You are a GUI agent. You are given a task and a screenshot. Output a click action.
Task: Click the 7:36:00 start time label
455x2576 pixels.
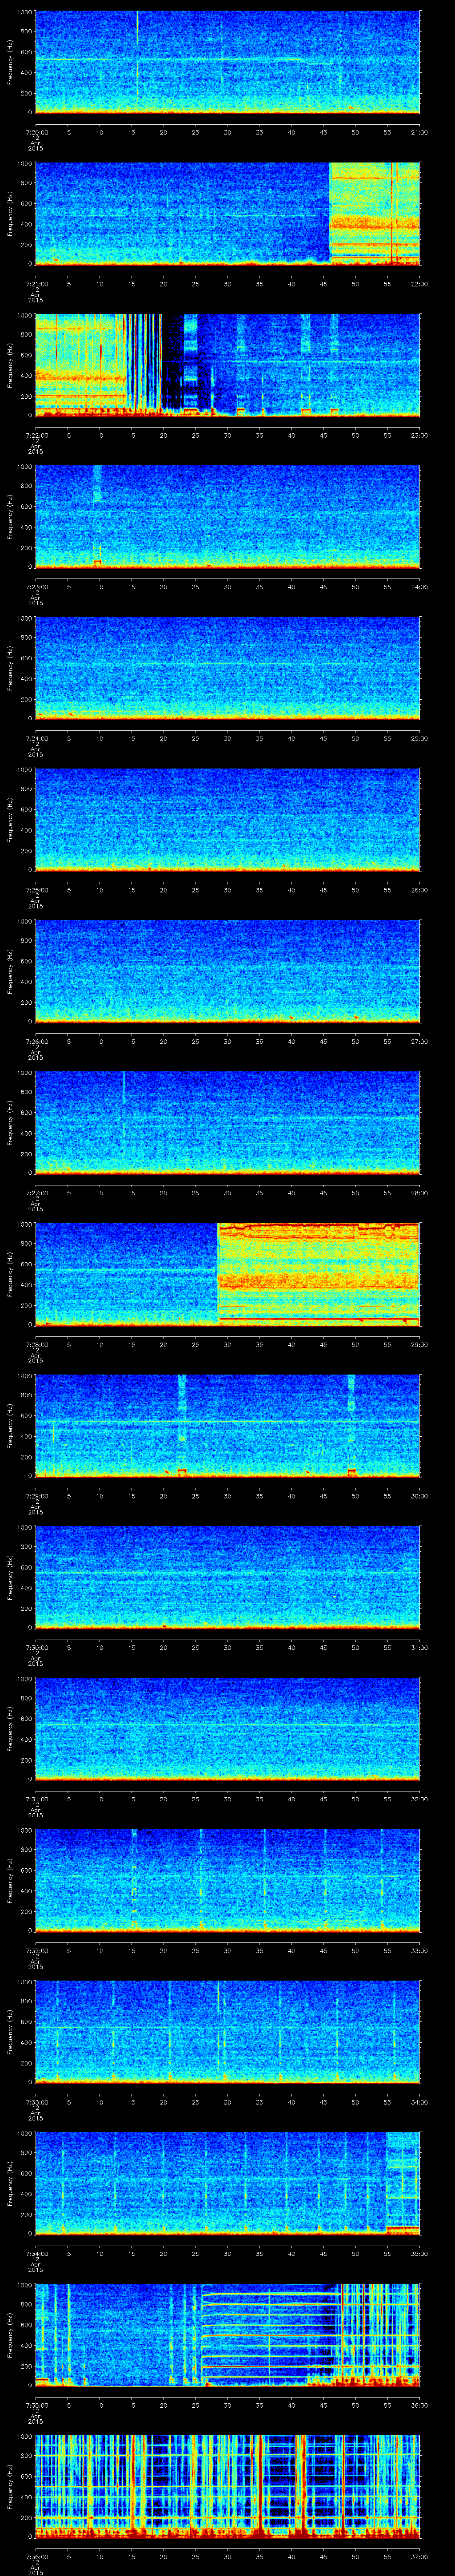pos(36,2557)
